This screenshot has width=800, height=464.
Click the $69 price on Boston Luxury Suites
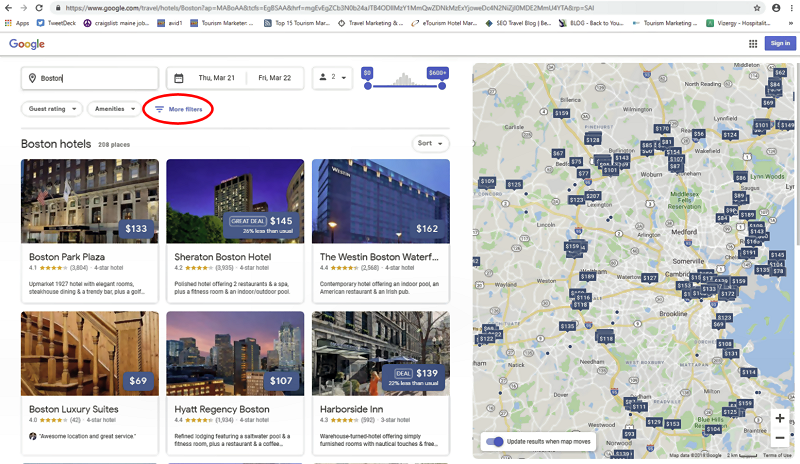(138, 381)
